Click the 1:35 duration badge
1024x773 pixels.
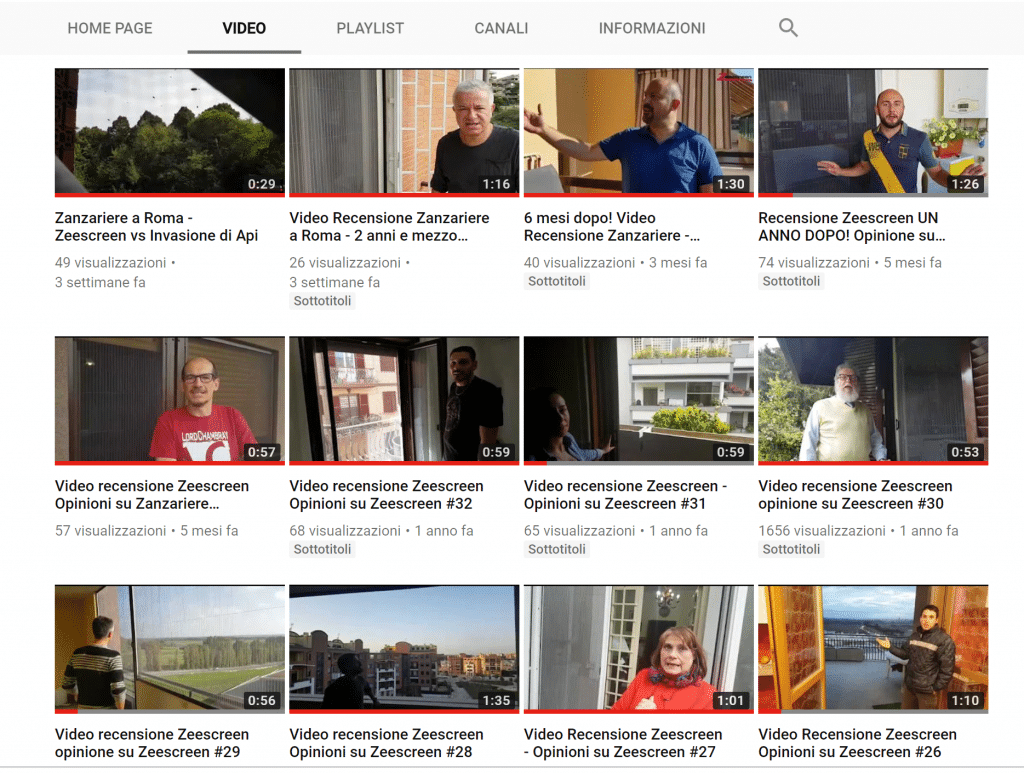(496, 701)
